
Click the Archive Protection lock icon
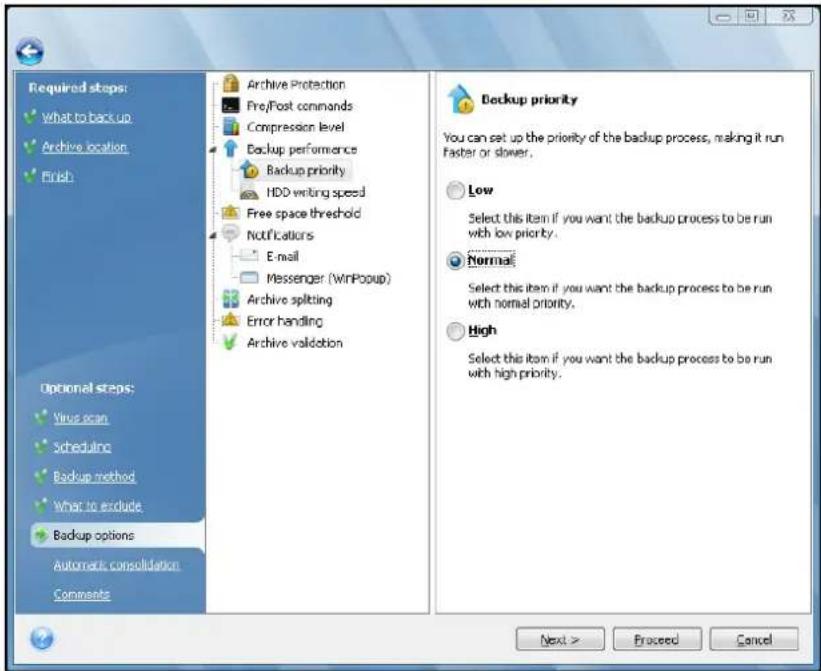(230, 84)
